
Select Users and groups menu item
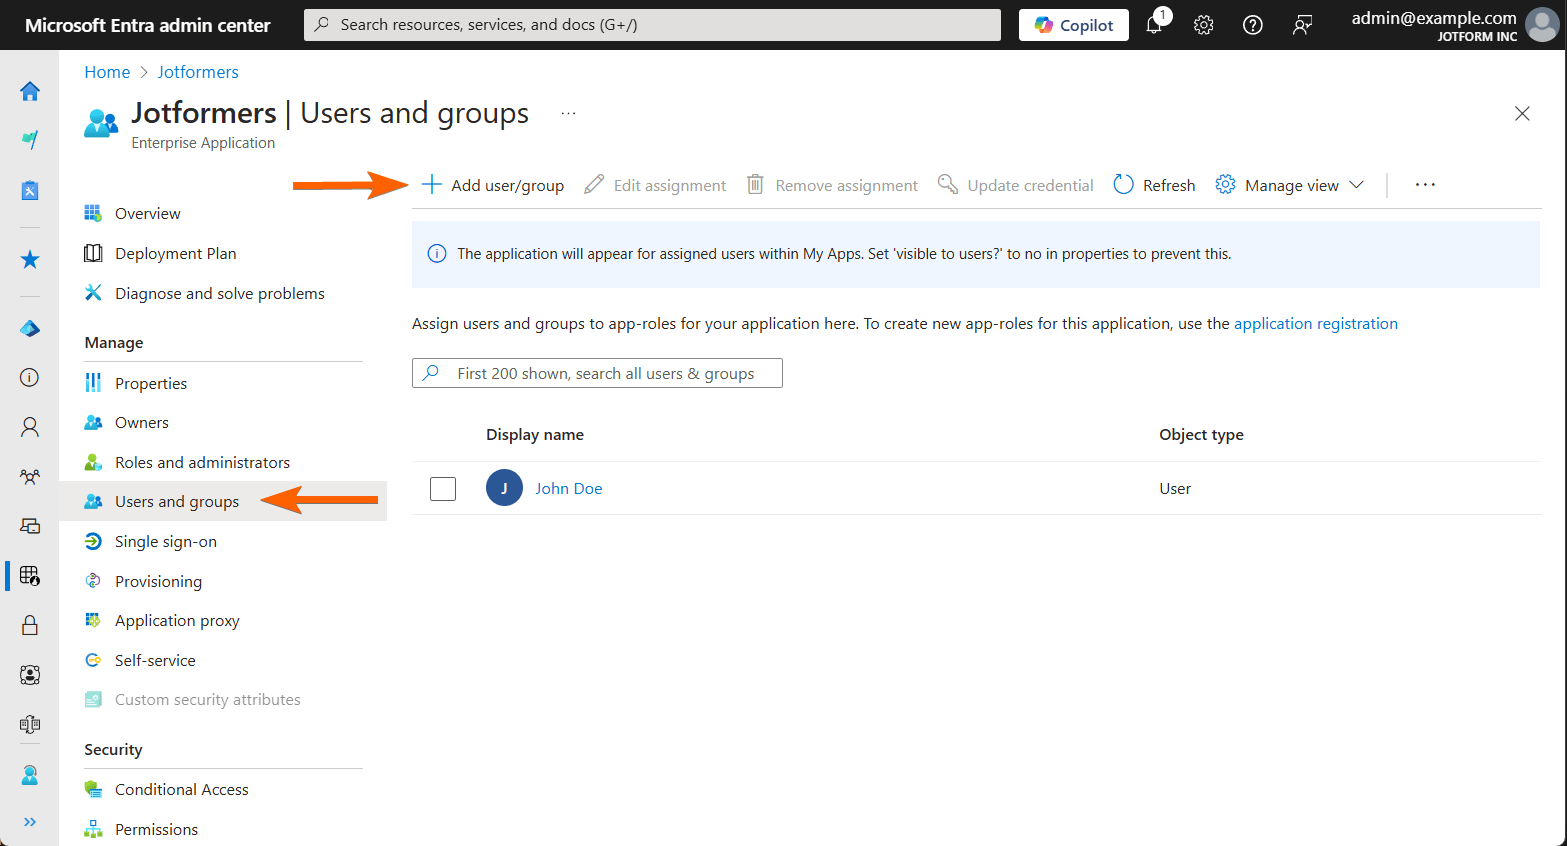click(223, 501)
